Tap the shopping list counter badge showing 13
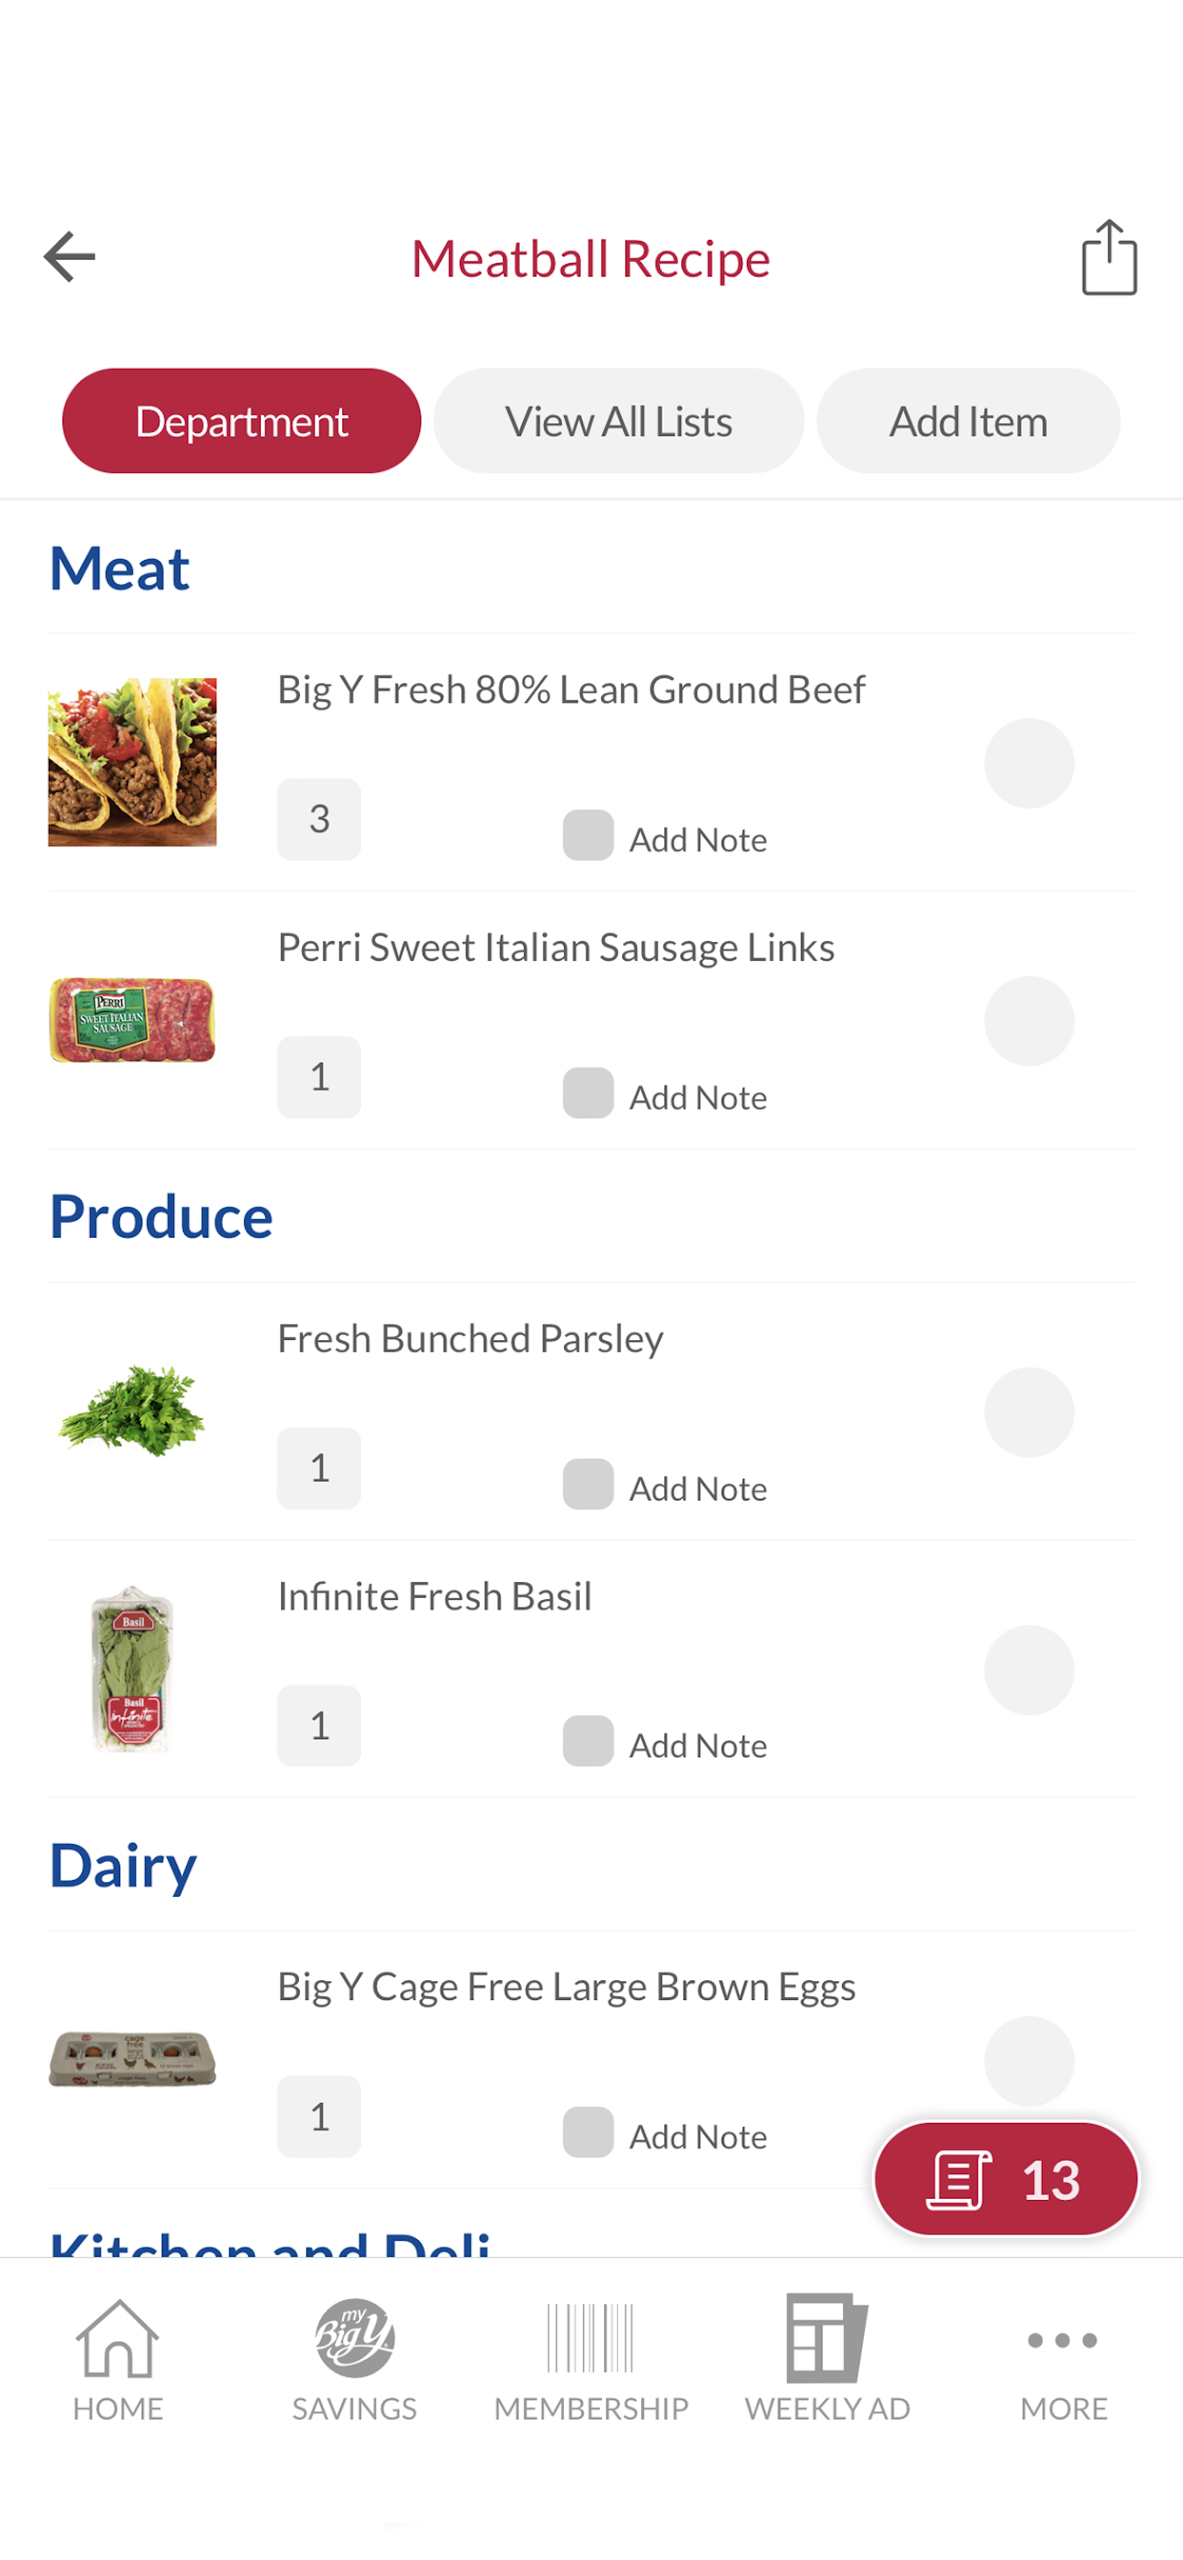The width and height of the screenshot is (1183, 2560). (1005, 2177)
